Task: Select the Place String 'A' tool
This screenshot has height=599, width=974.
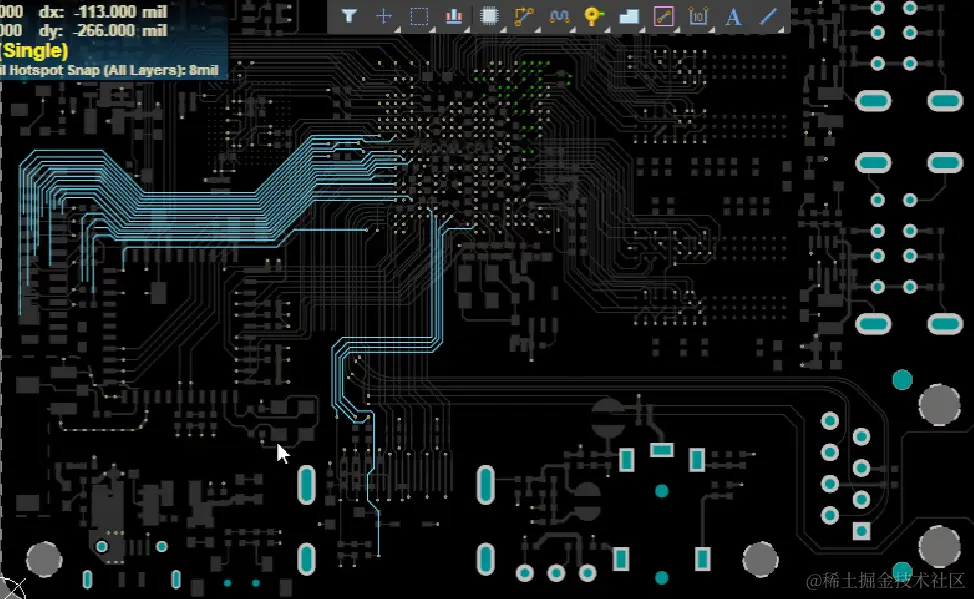Action: [734, 16]
